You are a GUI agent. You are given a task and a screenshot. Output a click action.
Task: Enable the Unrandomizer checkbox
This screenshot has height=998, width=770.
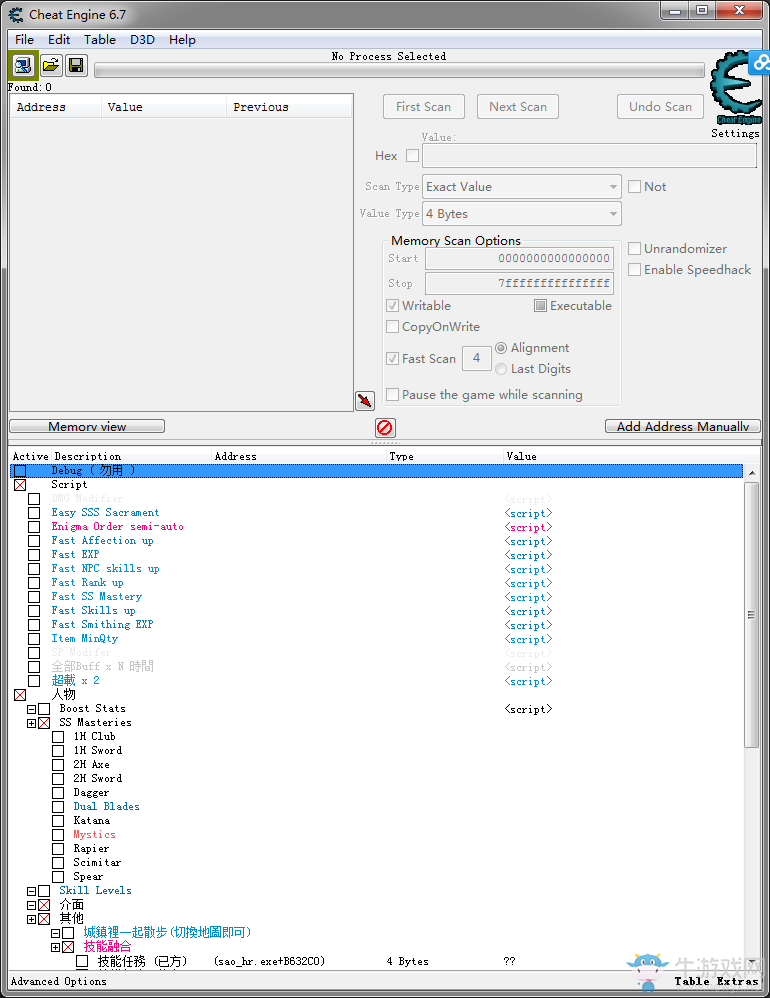point(634,248)
